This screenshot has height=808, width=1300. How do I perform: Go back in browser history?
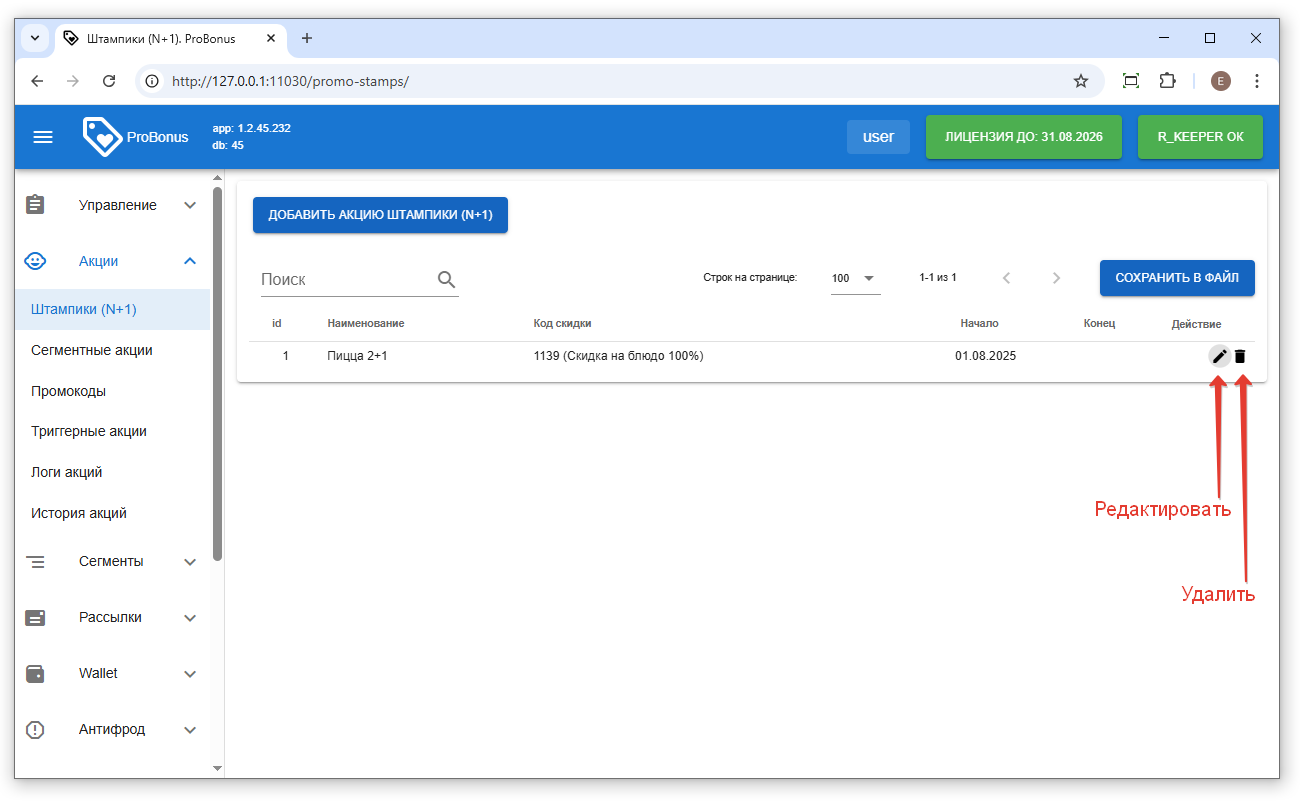37,81
